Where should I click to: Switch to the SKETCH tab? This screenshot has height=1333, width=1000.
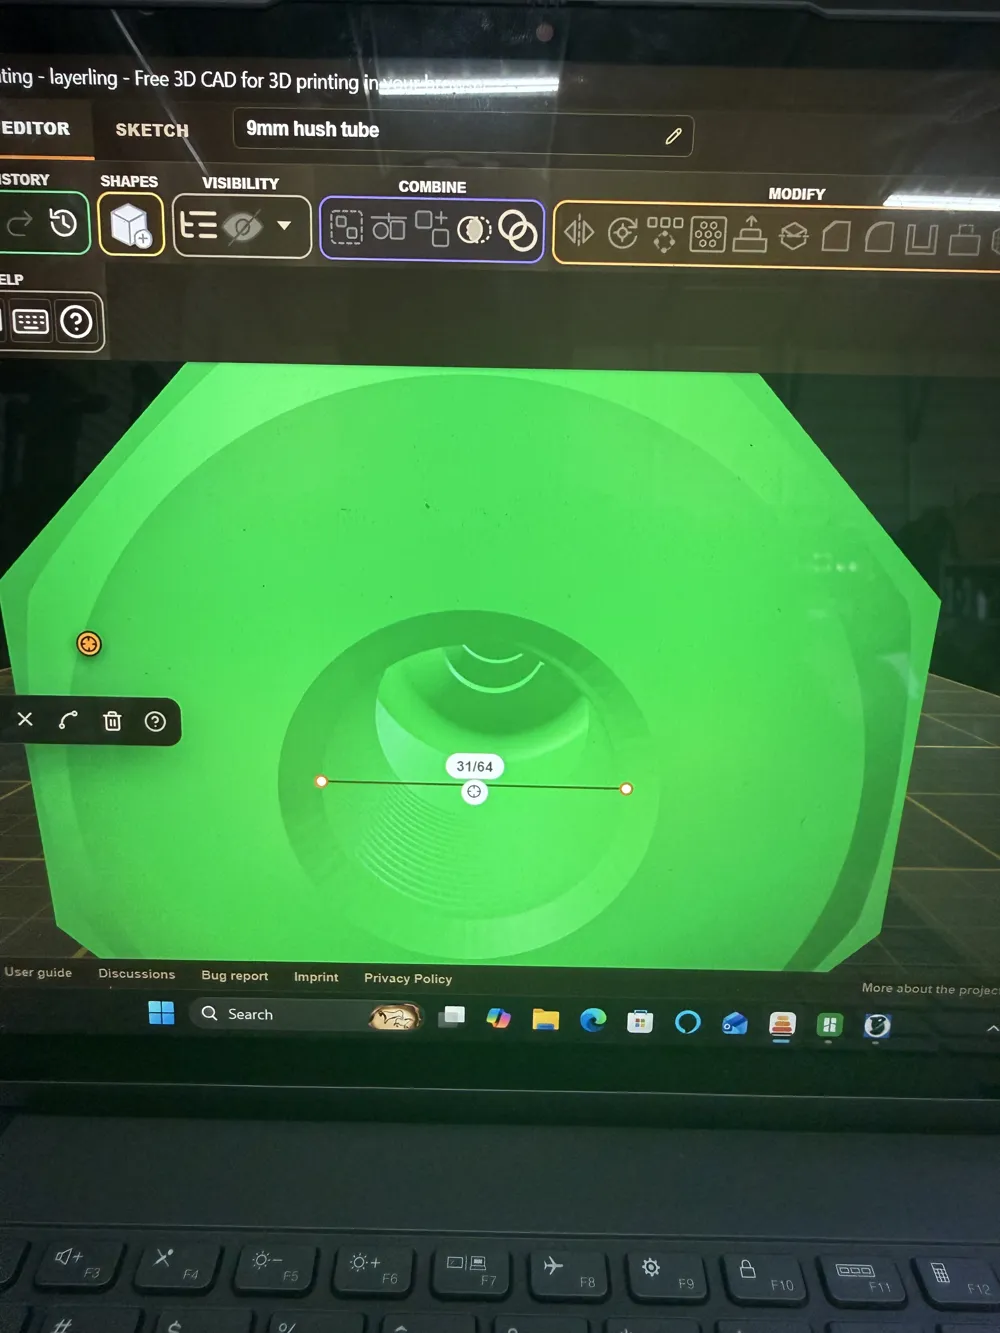point(152,130)
